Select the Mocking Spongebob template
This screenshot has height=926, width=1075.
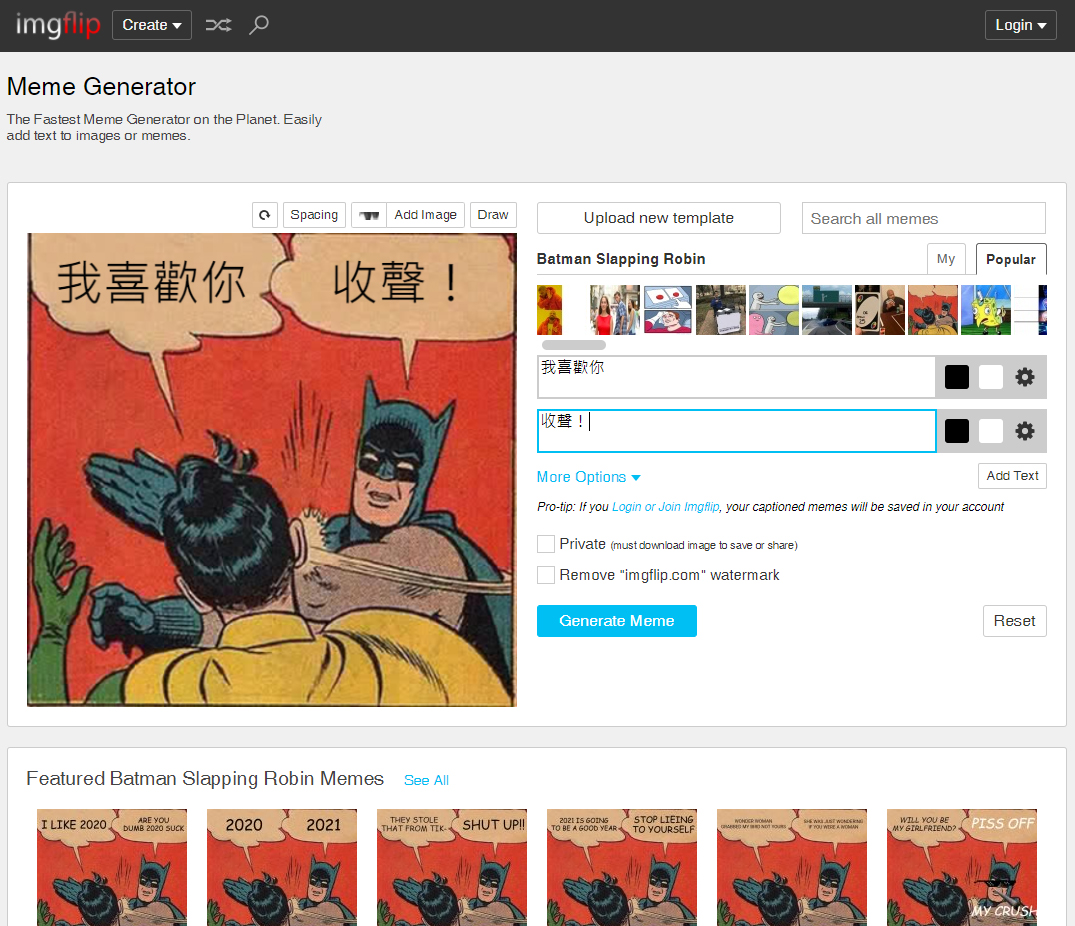pos(986,310)
